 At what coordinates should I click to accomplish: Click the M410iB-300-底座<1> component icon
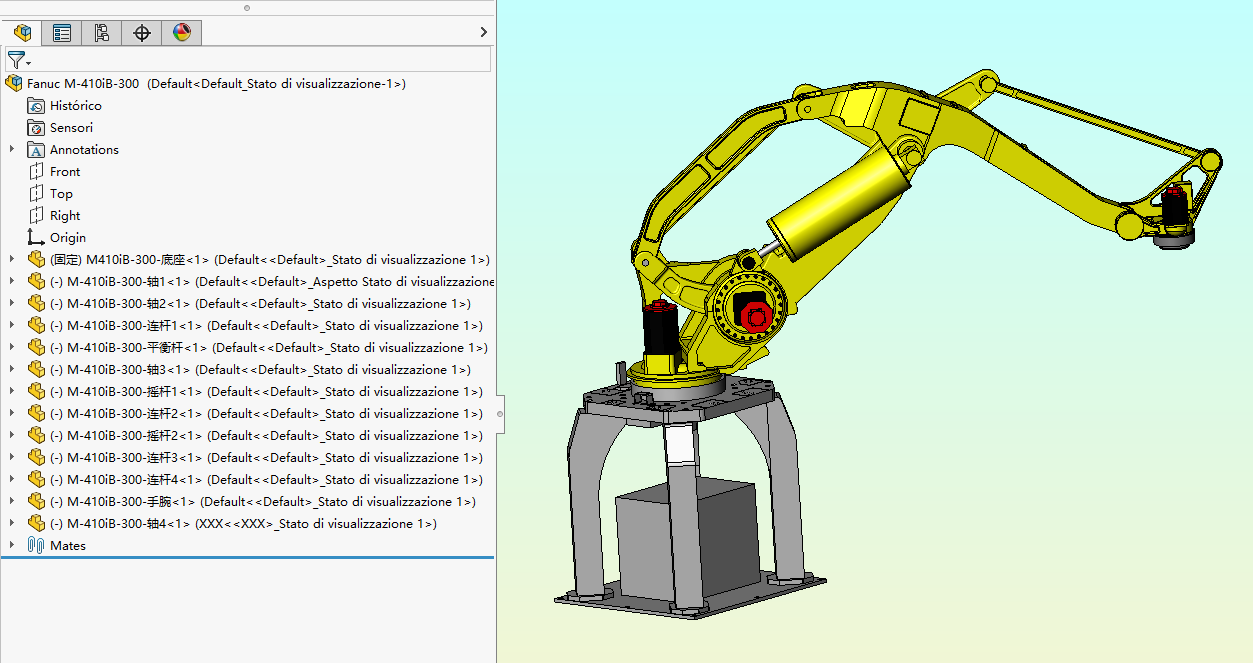36,260
